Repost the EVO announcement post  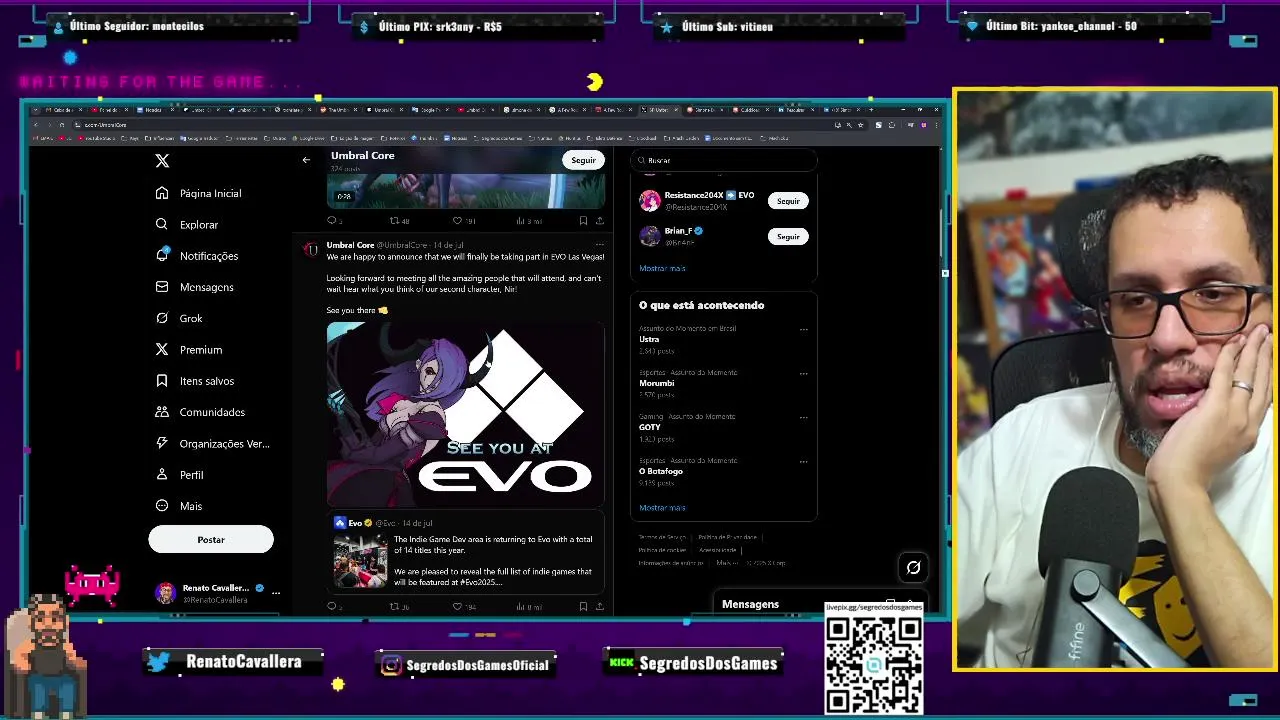[399, 606]
